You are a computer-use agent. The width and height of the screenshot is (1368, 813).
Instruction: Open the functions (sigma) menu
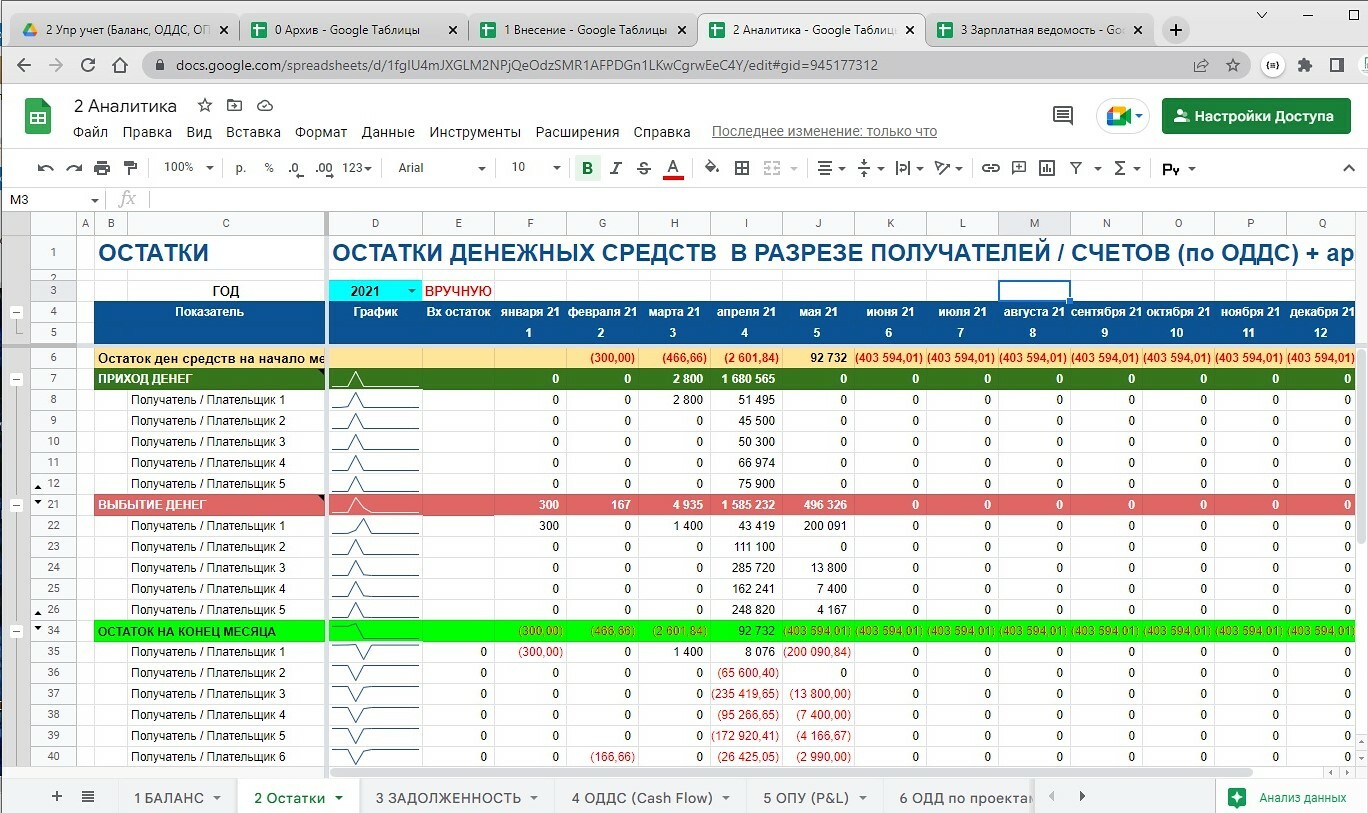click(x=1126, y=168)
